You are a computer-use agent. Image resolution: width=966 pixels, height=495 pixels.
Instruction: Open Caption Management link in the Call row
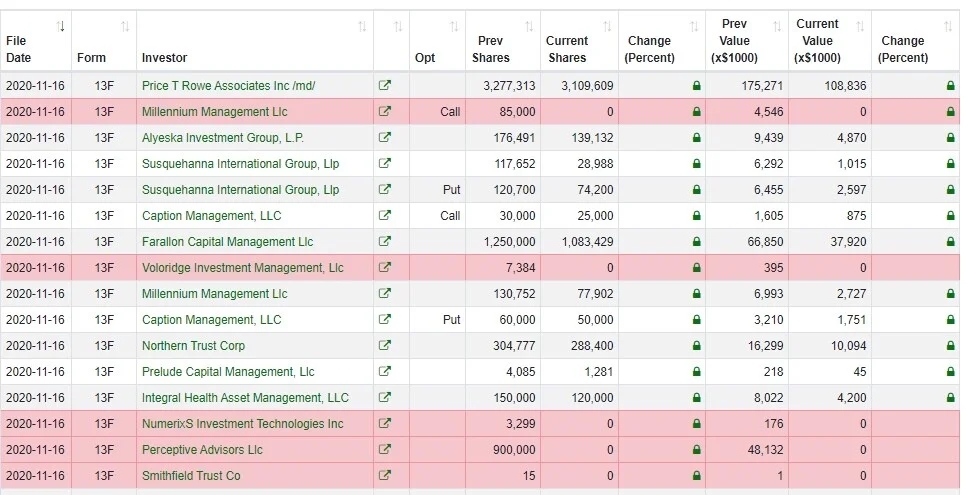211,216
